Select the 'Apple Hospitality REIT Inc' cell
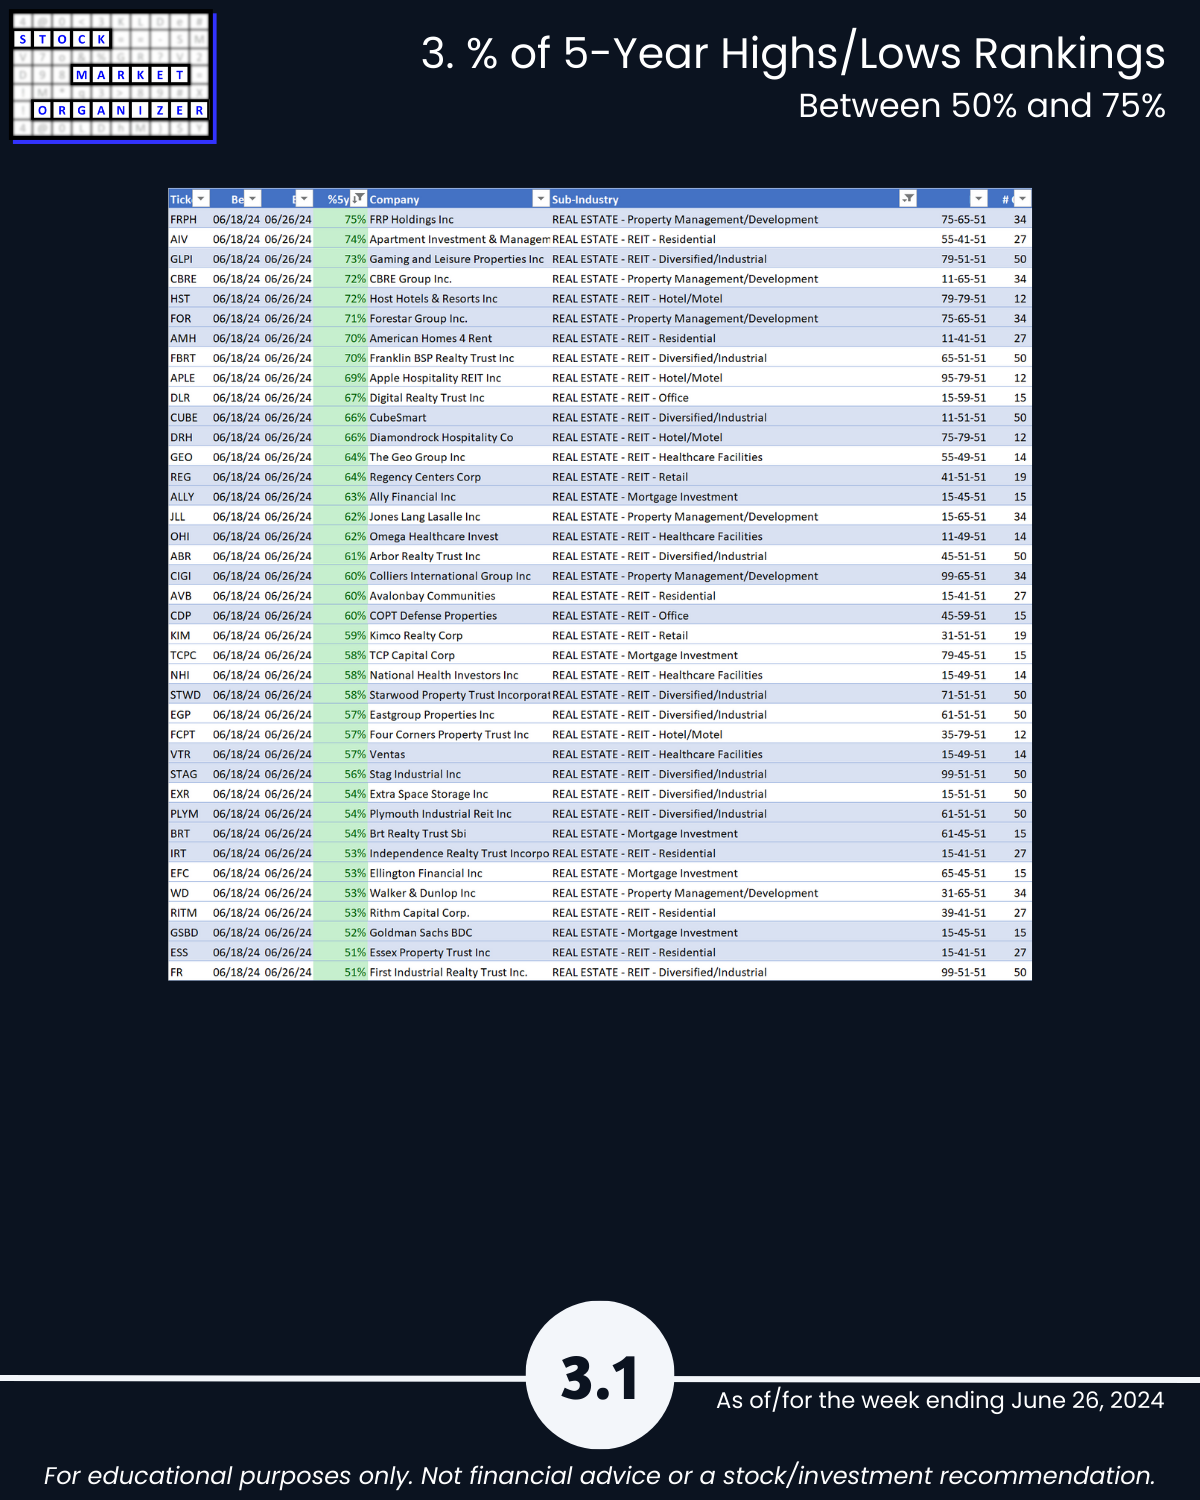Viewport: 1200px width, 1500px height. [459, 378]
